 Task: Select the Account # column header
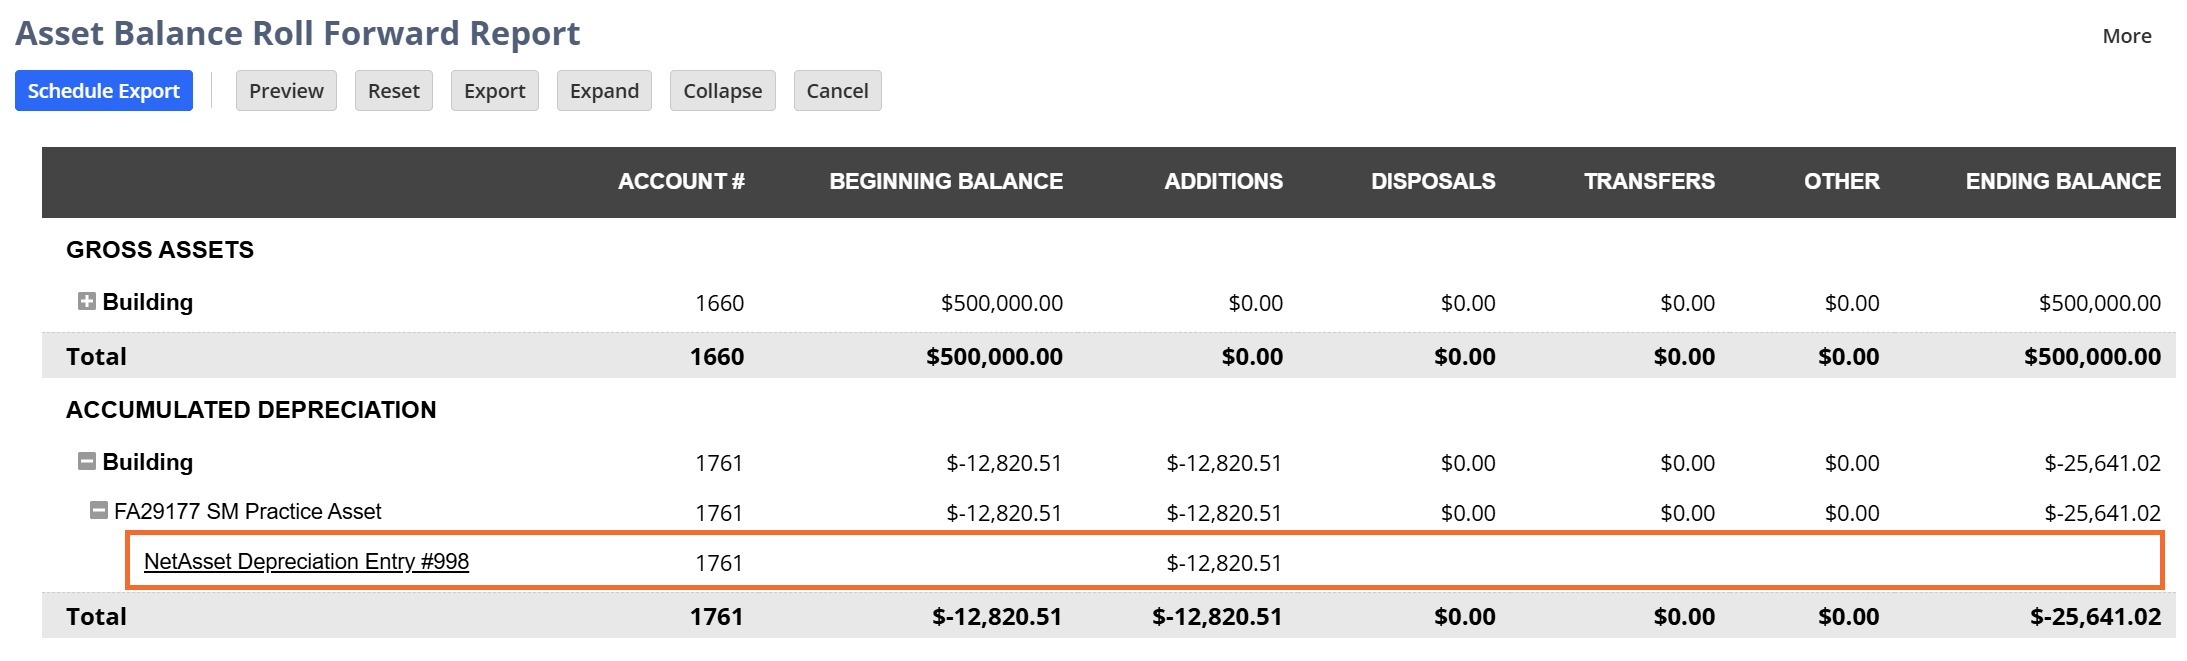(x=681, y=181)
